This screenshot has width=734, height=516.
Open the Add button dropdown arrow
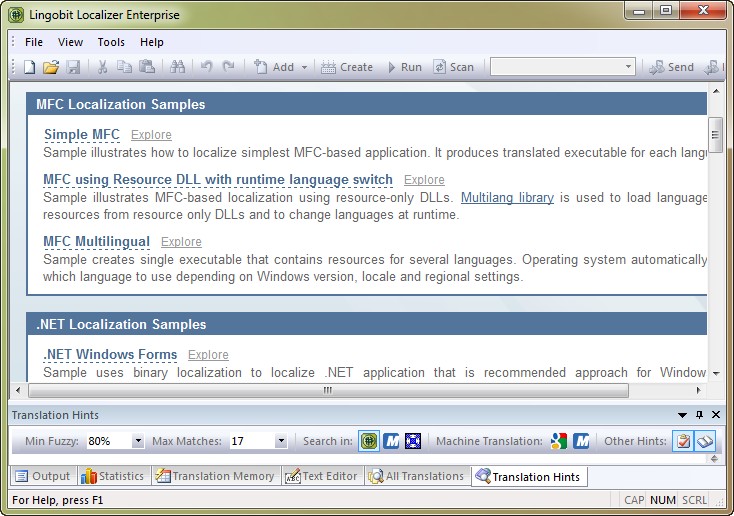(304, 67)
